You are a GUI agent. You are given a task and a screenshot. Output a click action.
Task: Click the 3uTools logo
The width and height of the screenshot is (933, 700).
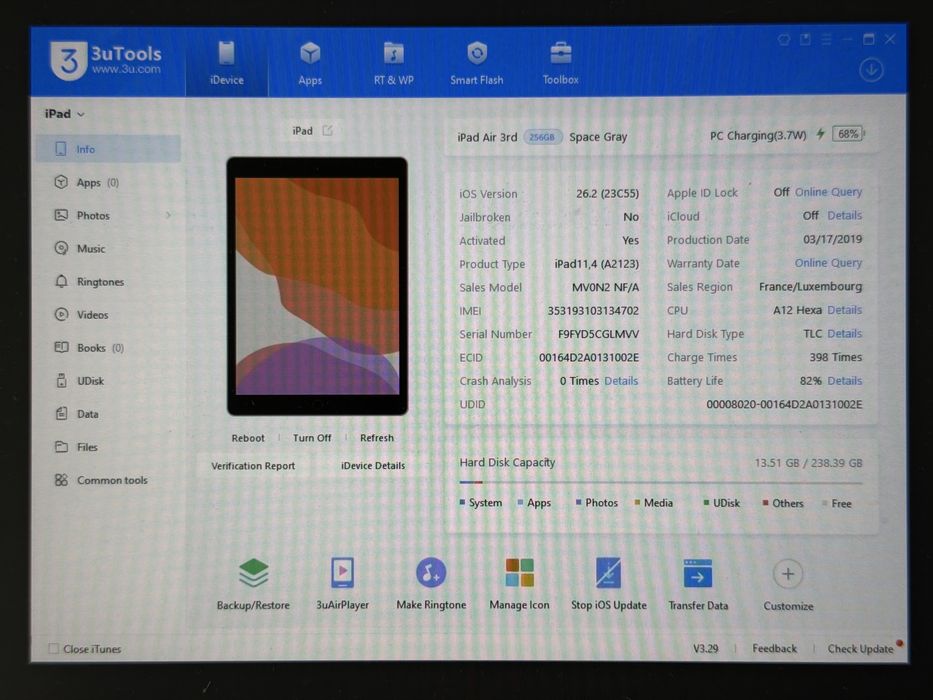[107, 60]
